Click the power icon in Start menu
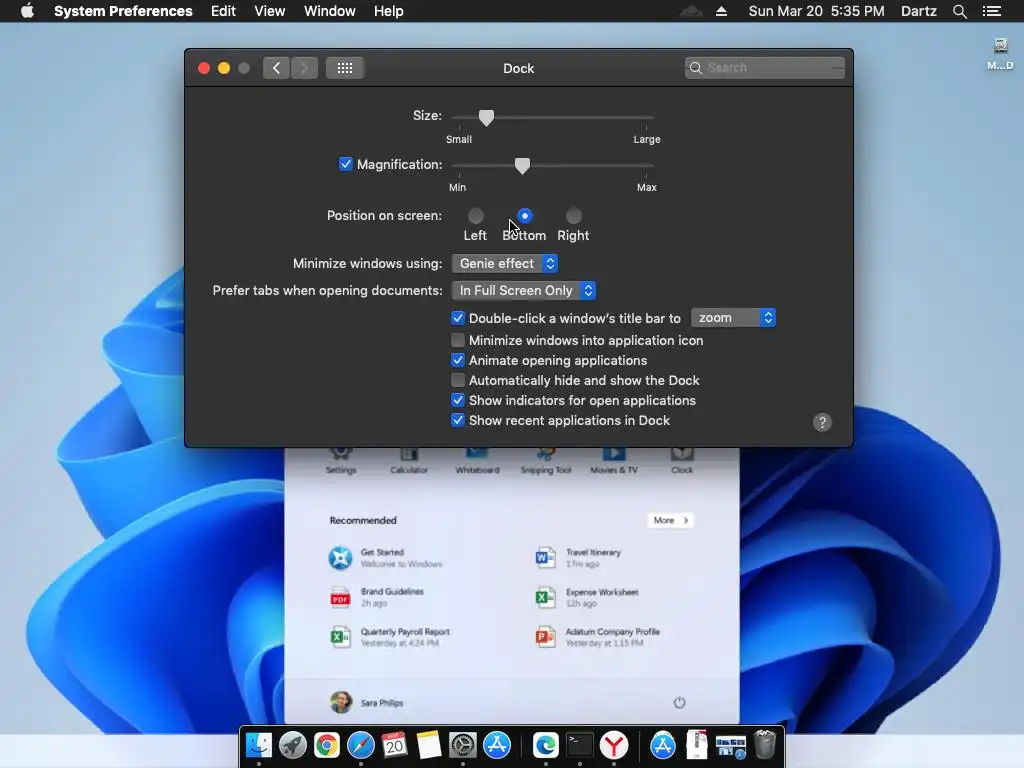Image resolution: width=1024 pixels, height=768 pixels. click(x=679, y=703)
